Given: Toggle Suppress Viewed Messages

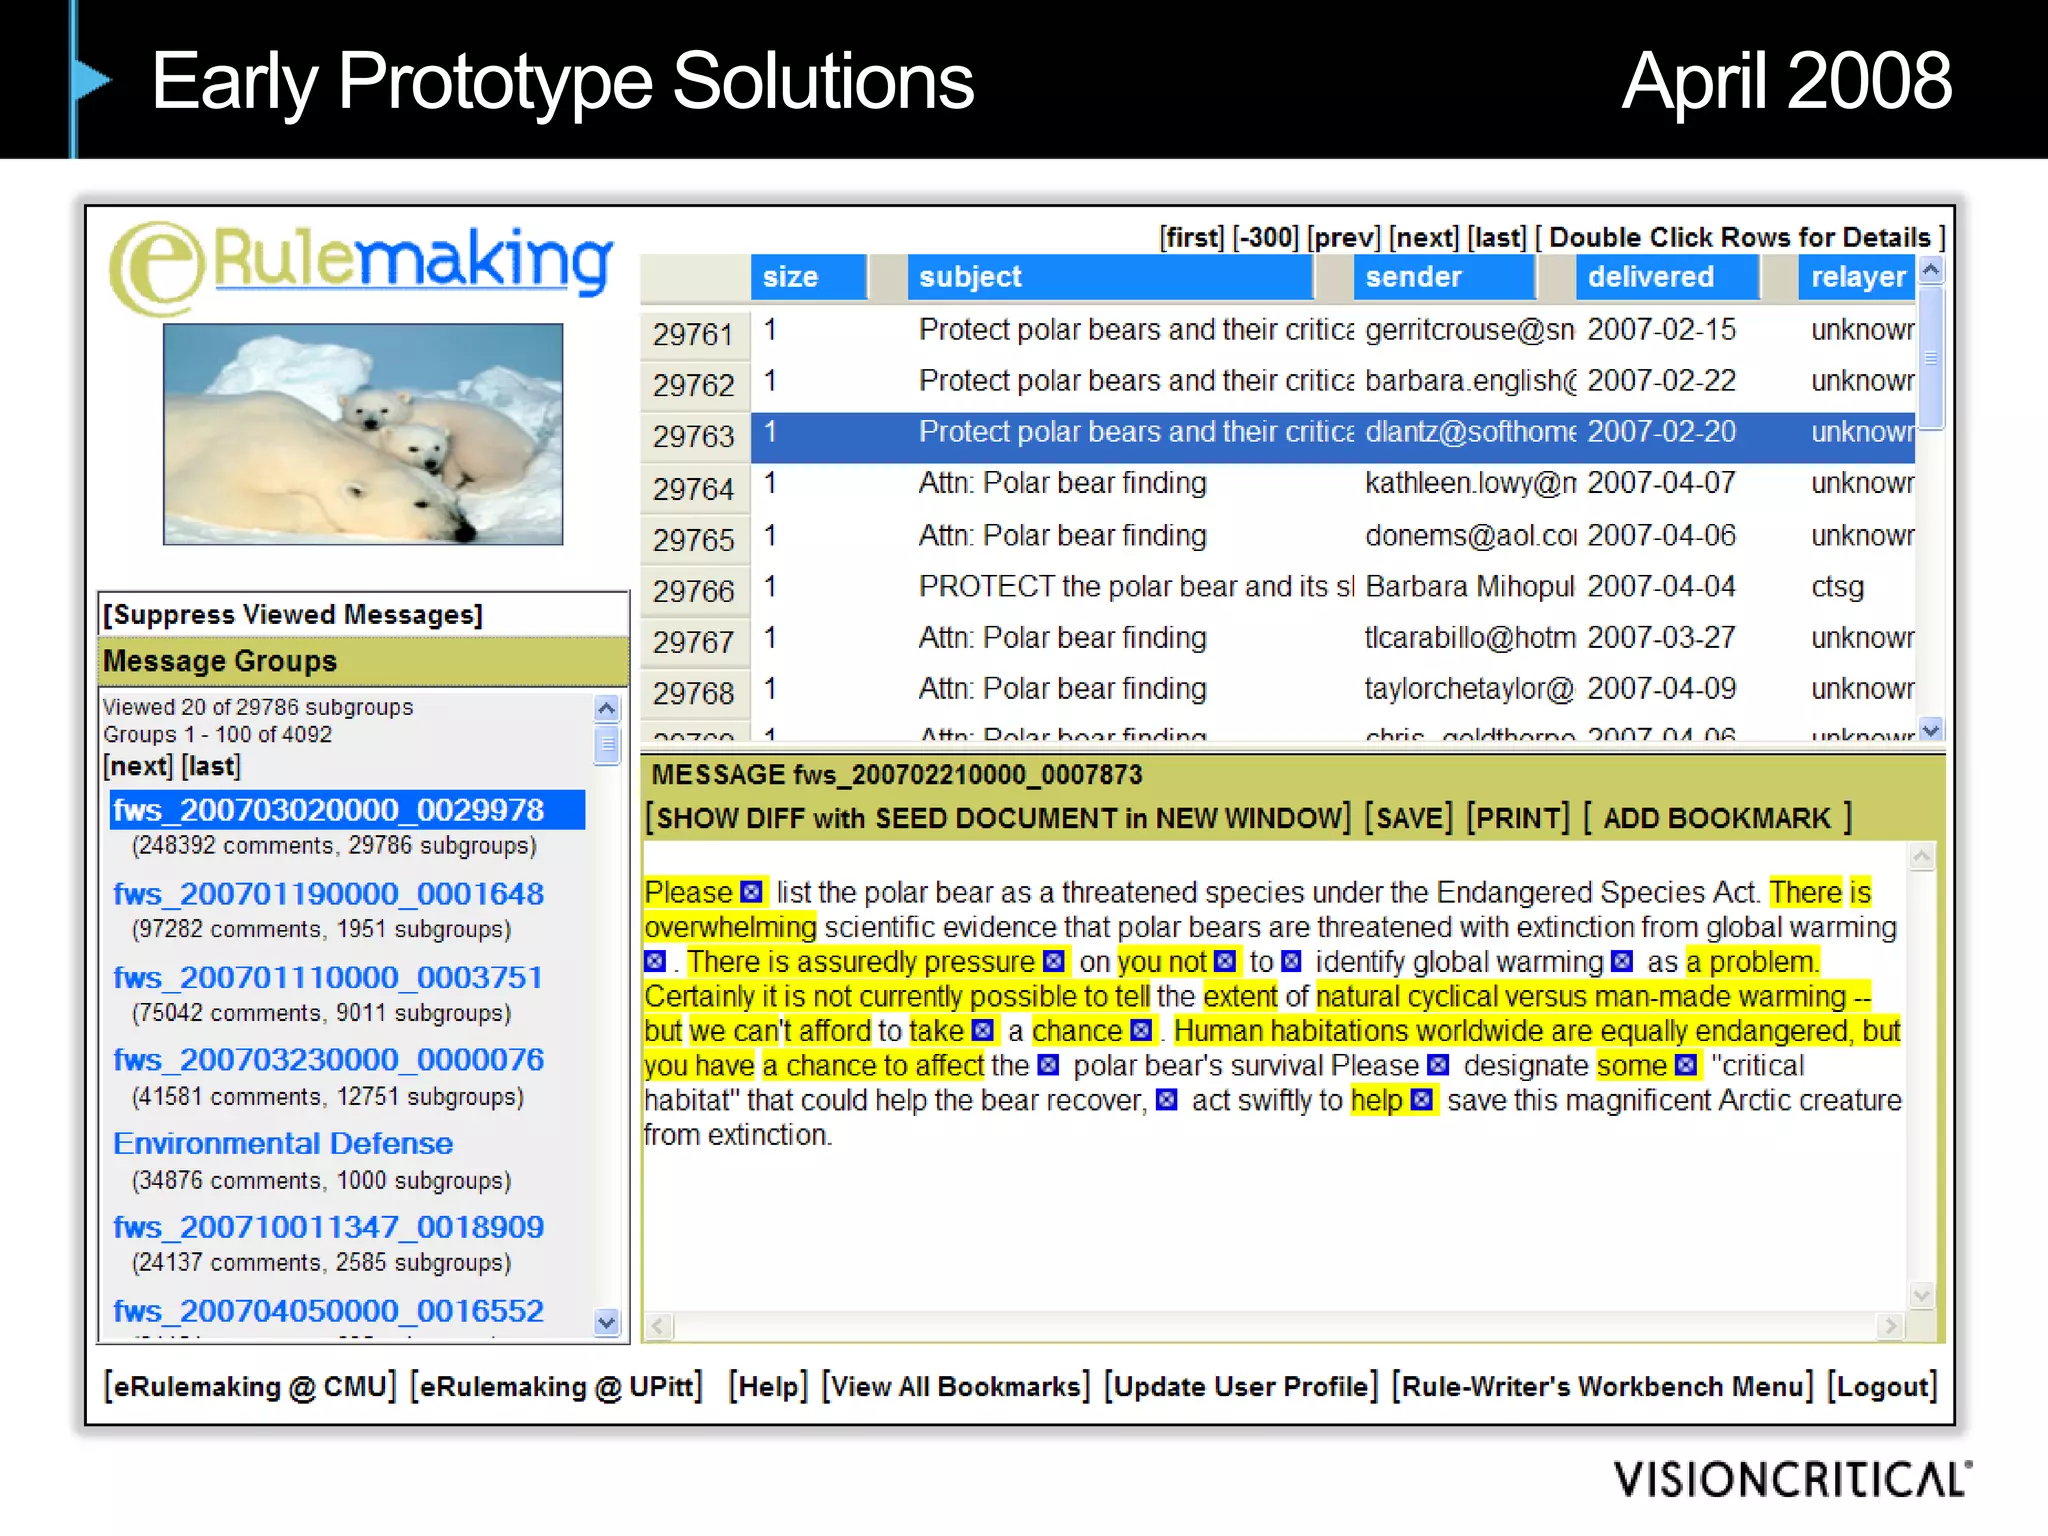Looking at the screenshot, I should pyautogui.click(x=293, y=614).
